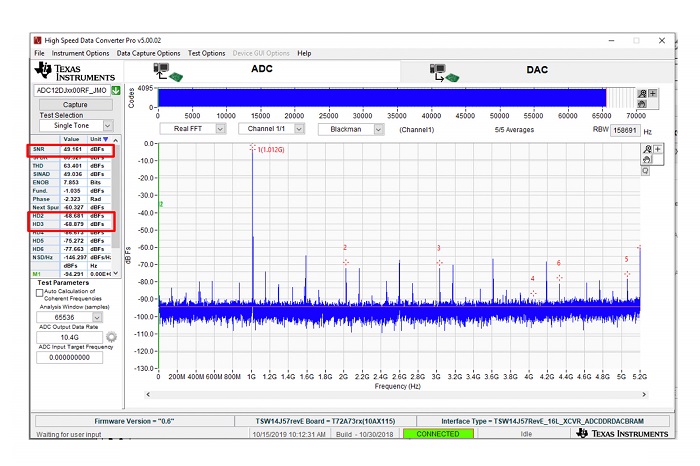Select the hand pan tool on the FFT plot
The height and width of the screenshot is (466, 700).
click(647, 159)
